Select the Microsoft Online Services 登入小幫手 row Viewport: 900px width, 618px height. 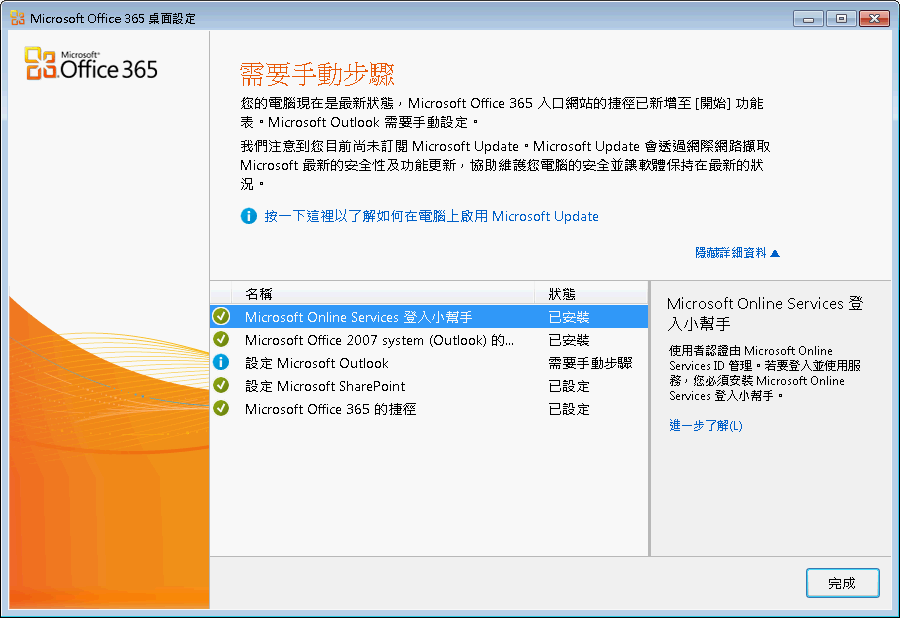[x=429, y=317]
